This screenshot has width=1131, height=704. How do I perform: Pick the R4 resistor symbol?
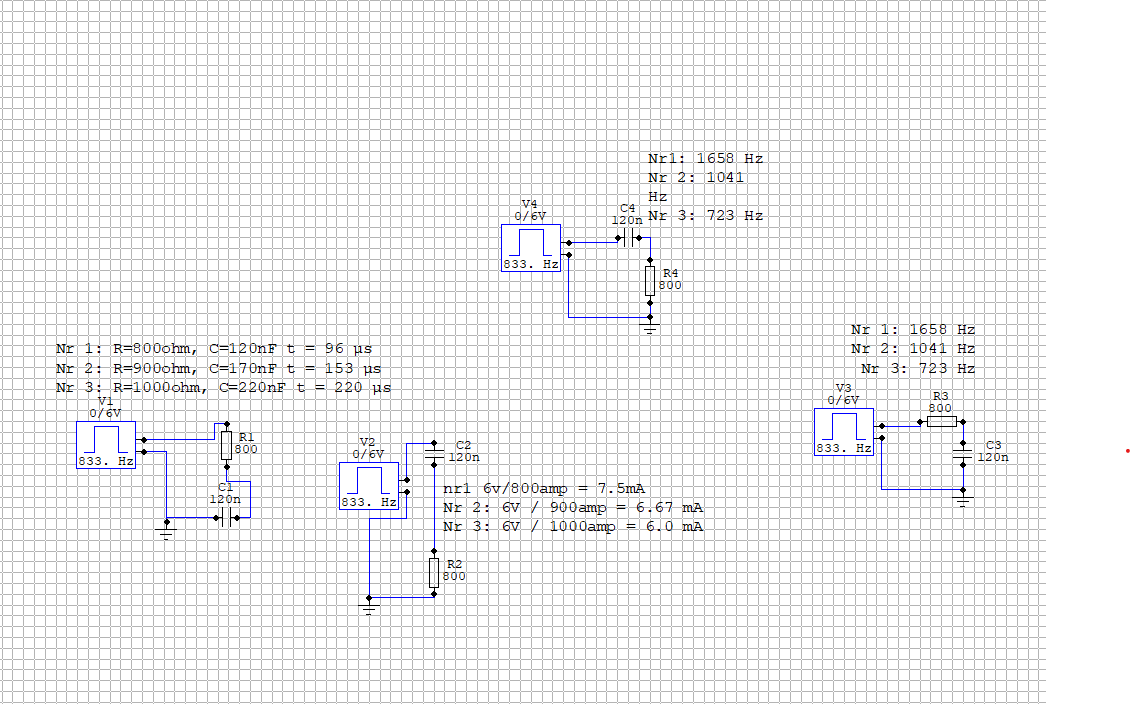tap(650, 281)
